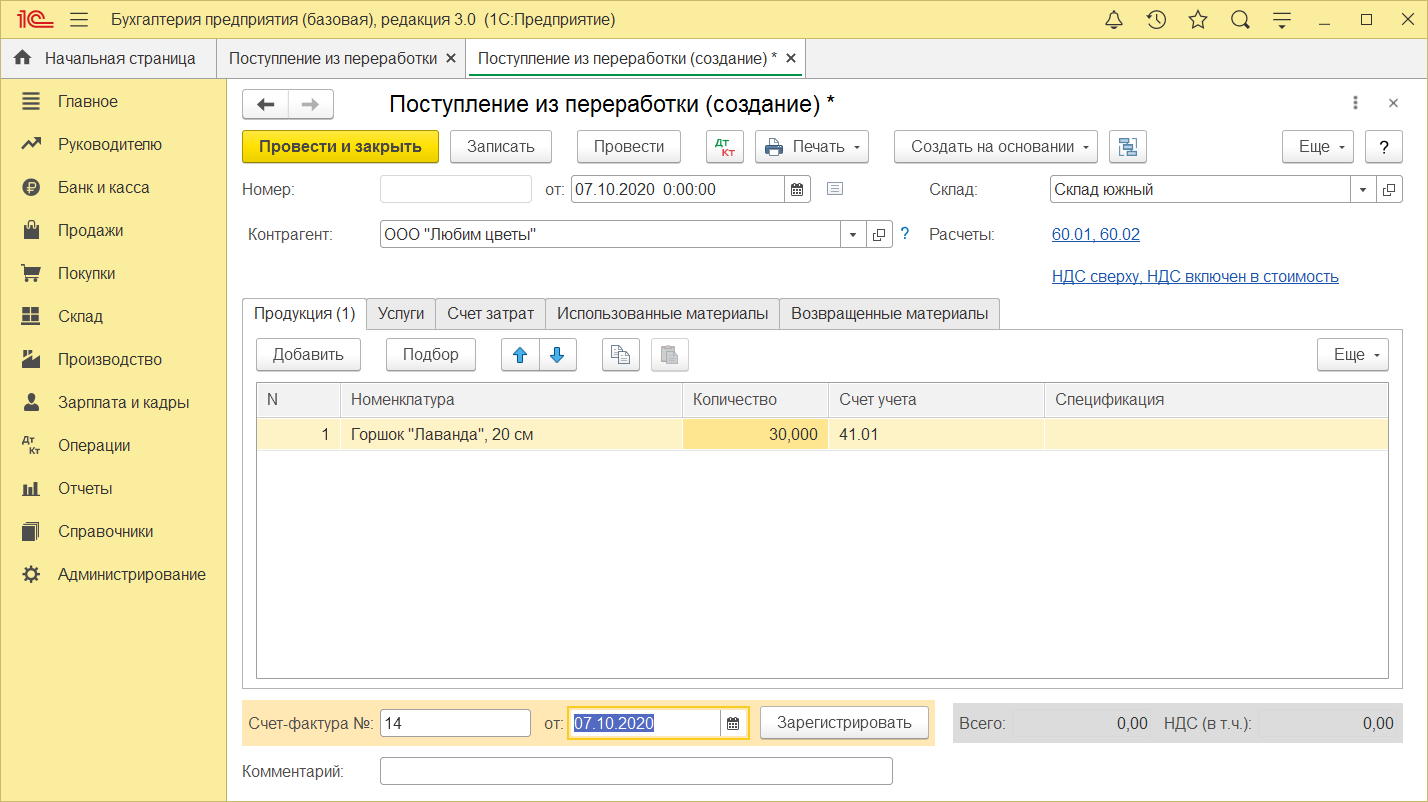Image resolution: width=1428 pixels, height=802 pixels.
Task: Click the Провести button
Action: 629,147
